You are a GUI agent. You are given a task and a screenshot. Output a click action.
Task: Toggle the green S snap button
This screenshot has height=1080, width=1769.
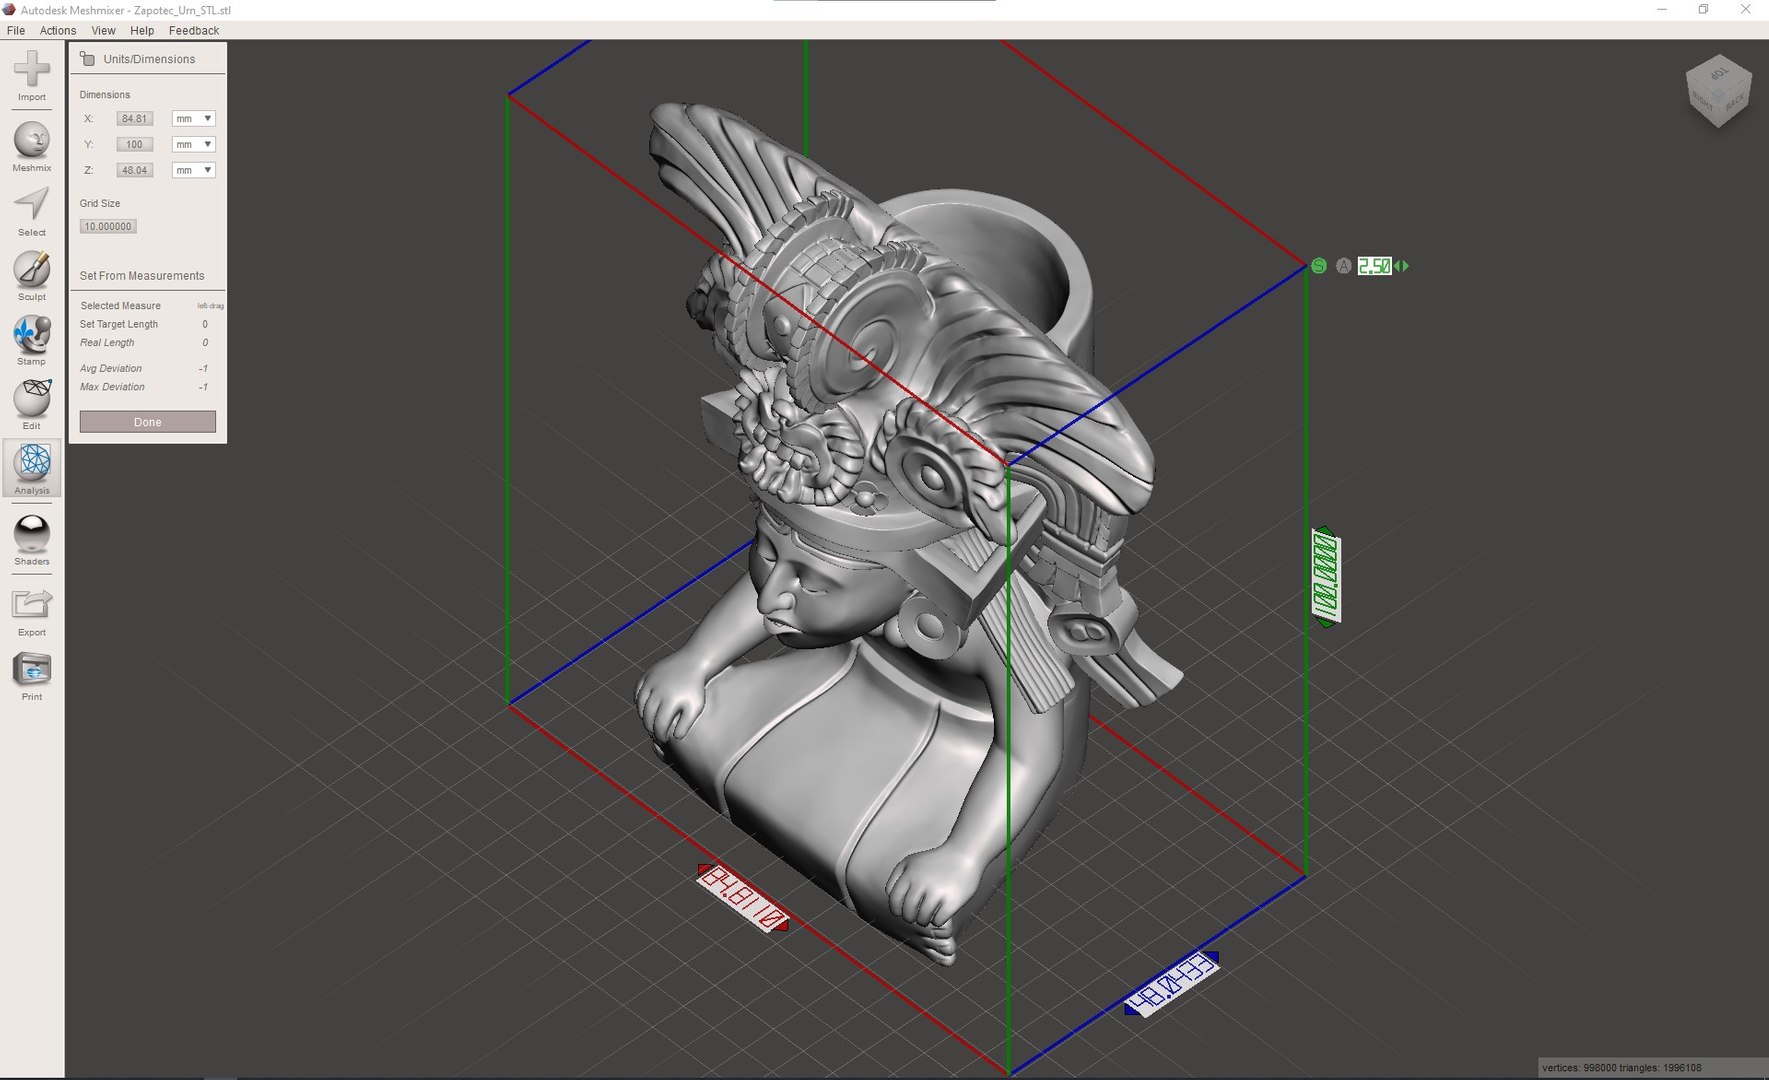tap(1319, 266)
